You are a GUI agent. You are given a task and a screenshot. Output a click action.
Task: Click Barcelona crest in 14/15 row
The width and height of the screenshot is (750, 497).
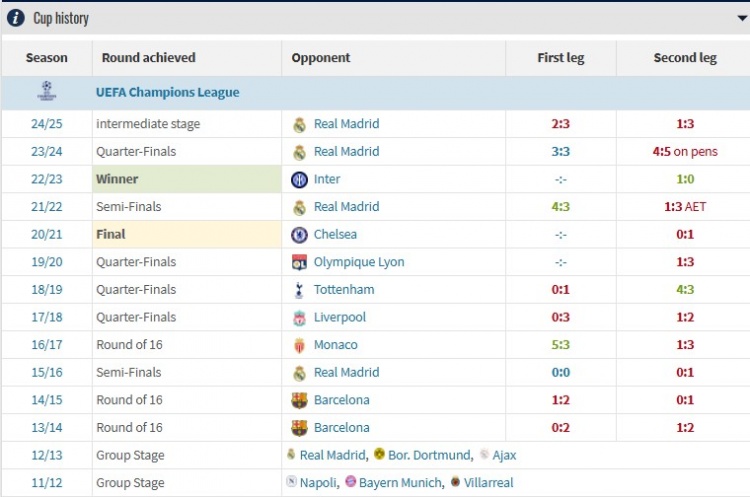(299, 400)
